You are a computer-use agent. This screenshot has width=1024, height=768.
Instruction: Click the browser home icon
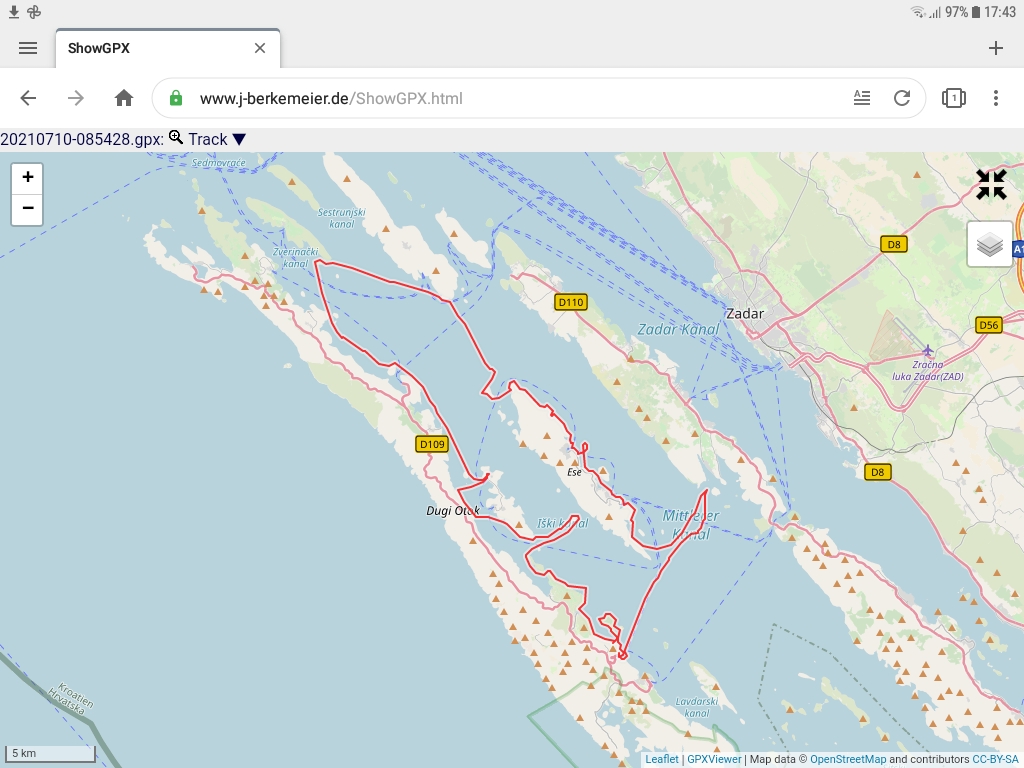click(x=123, y=97)
